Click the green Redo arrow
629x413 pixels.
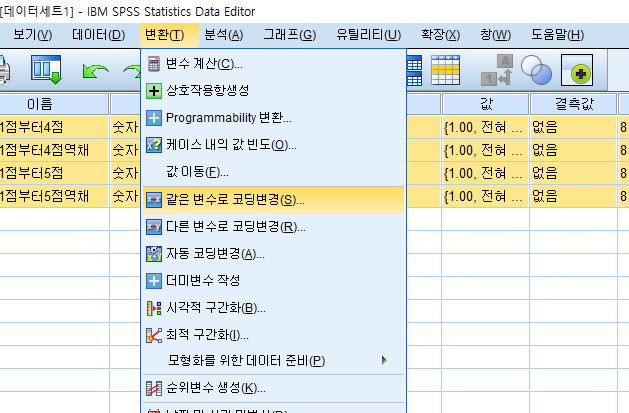click(132, 71)
